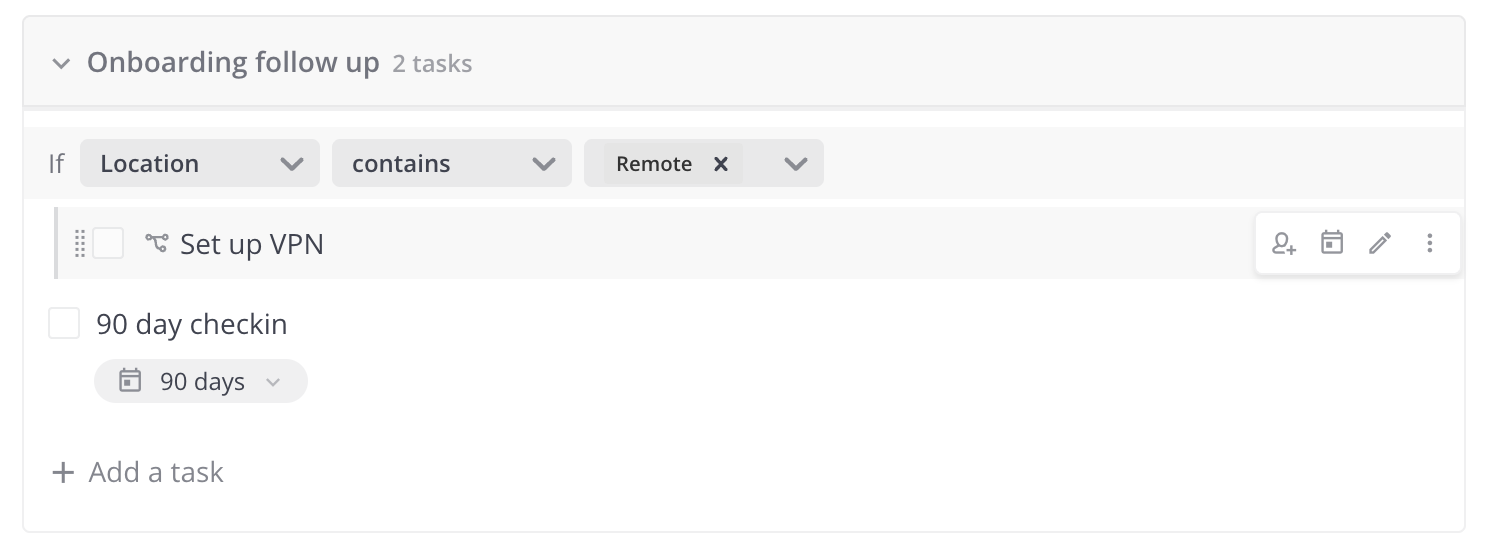Screen dimensions: 1486x540
Task: Expand the Remote value dropdown arrow
Action: 795,163
